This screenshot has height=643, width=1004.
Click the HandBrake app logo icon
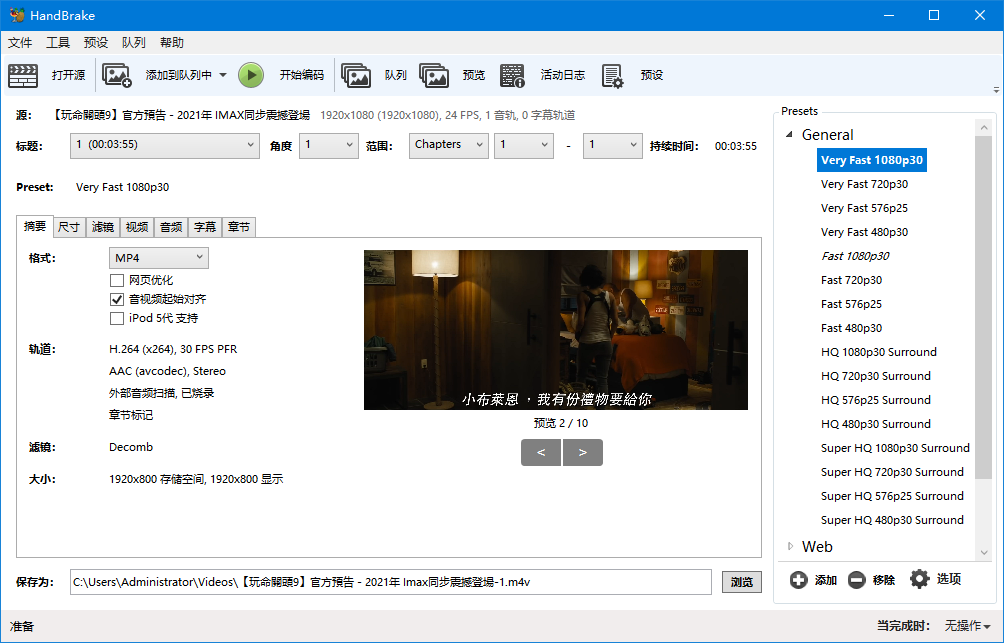(17, 15)
